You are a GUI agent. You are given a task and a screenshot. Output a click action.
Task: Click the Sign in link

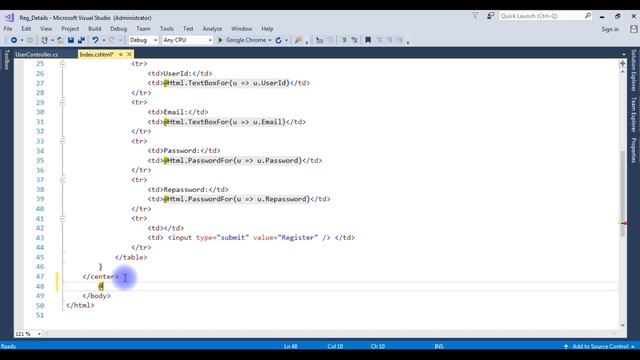(610, 29)
